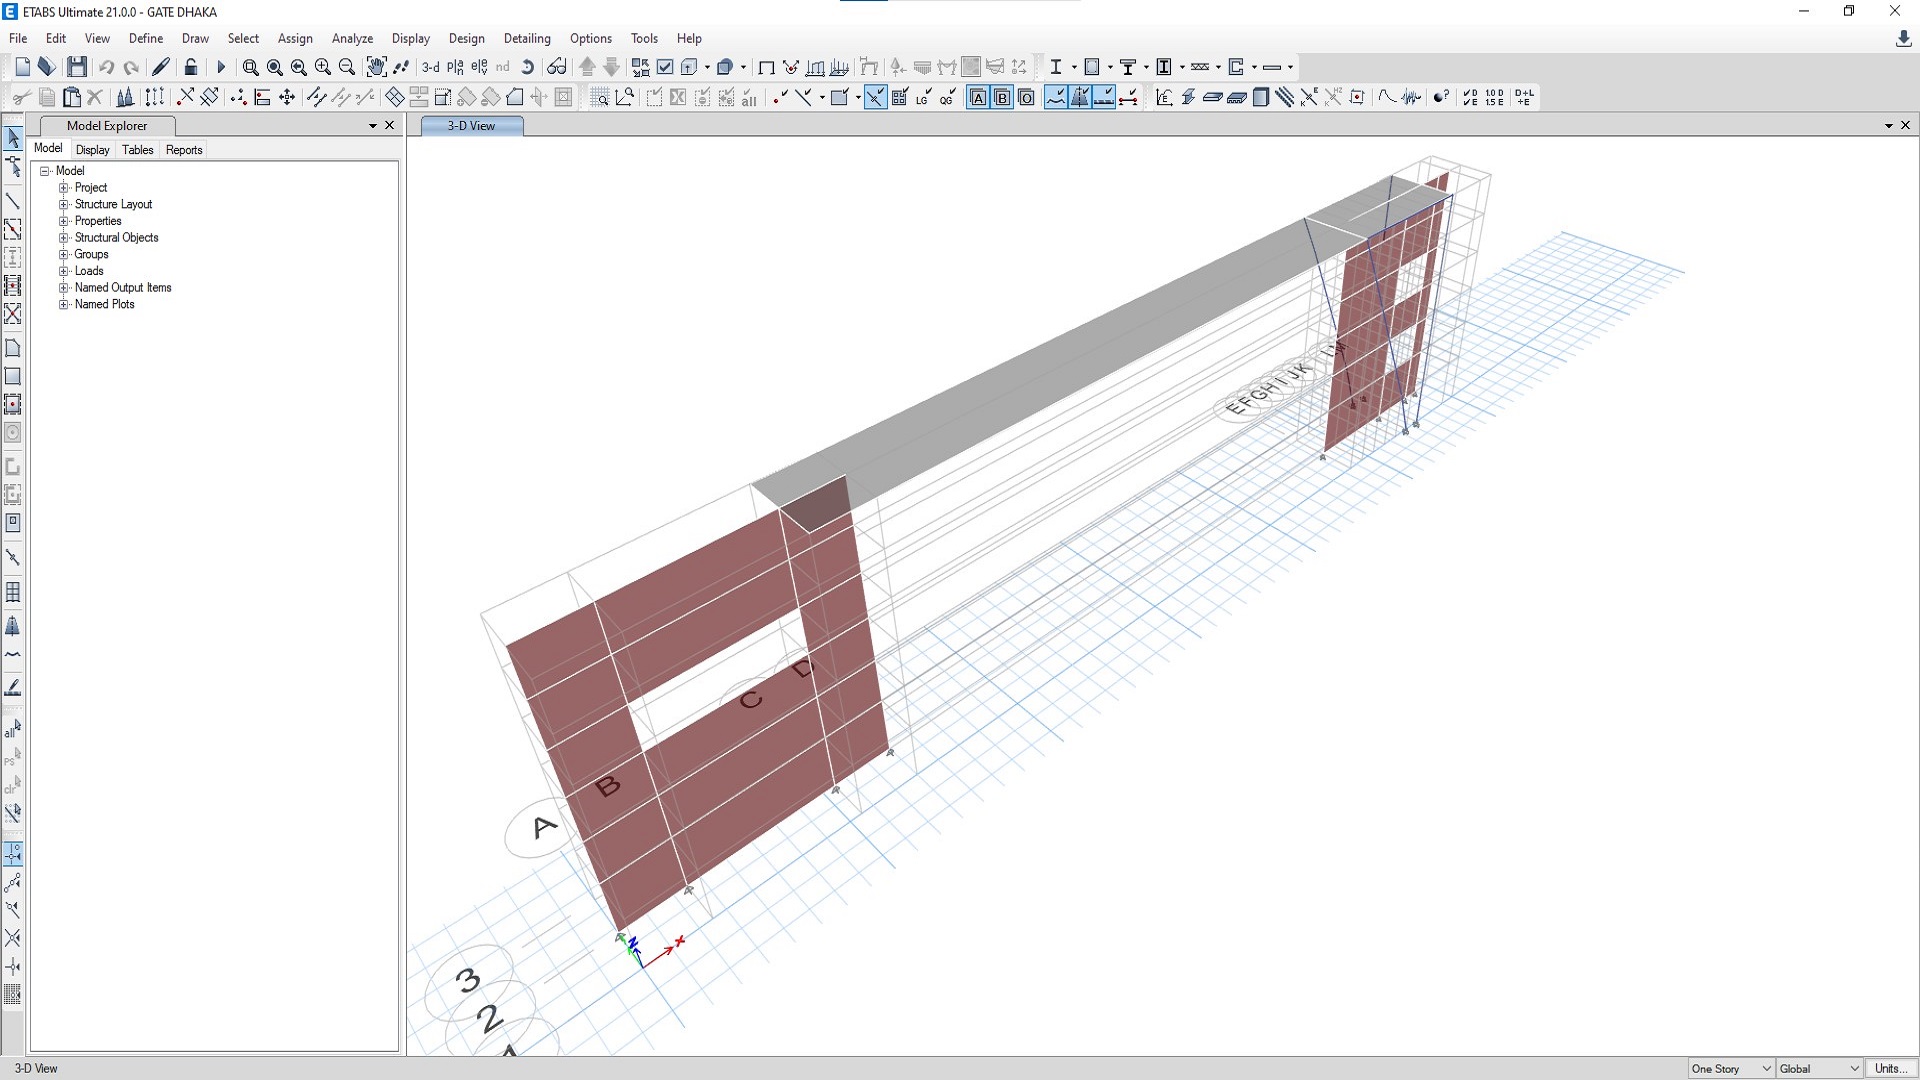Click the Draw Beam line tool

click(13, 201)
